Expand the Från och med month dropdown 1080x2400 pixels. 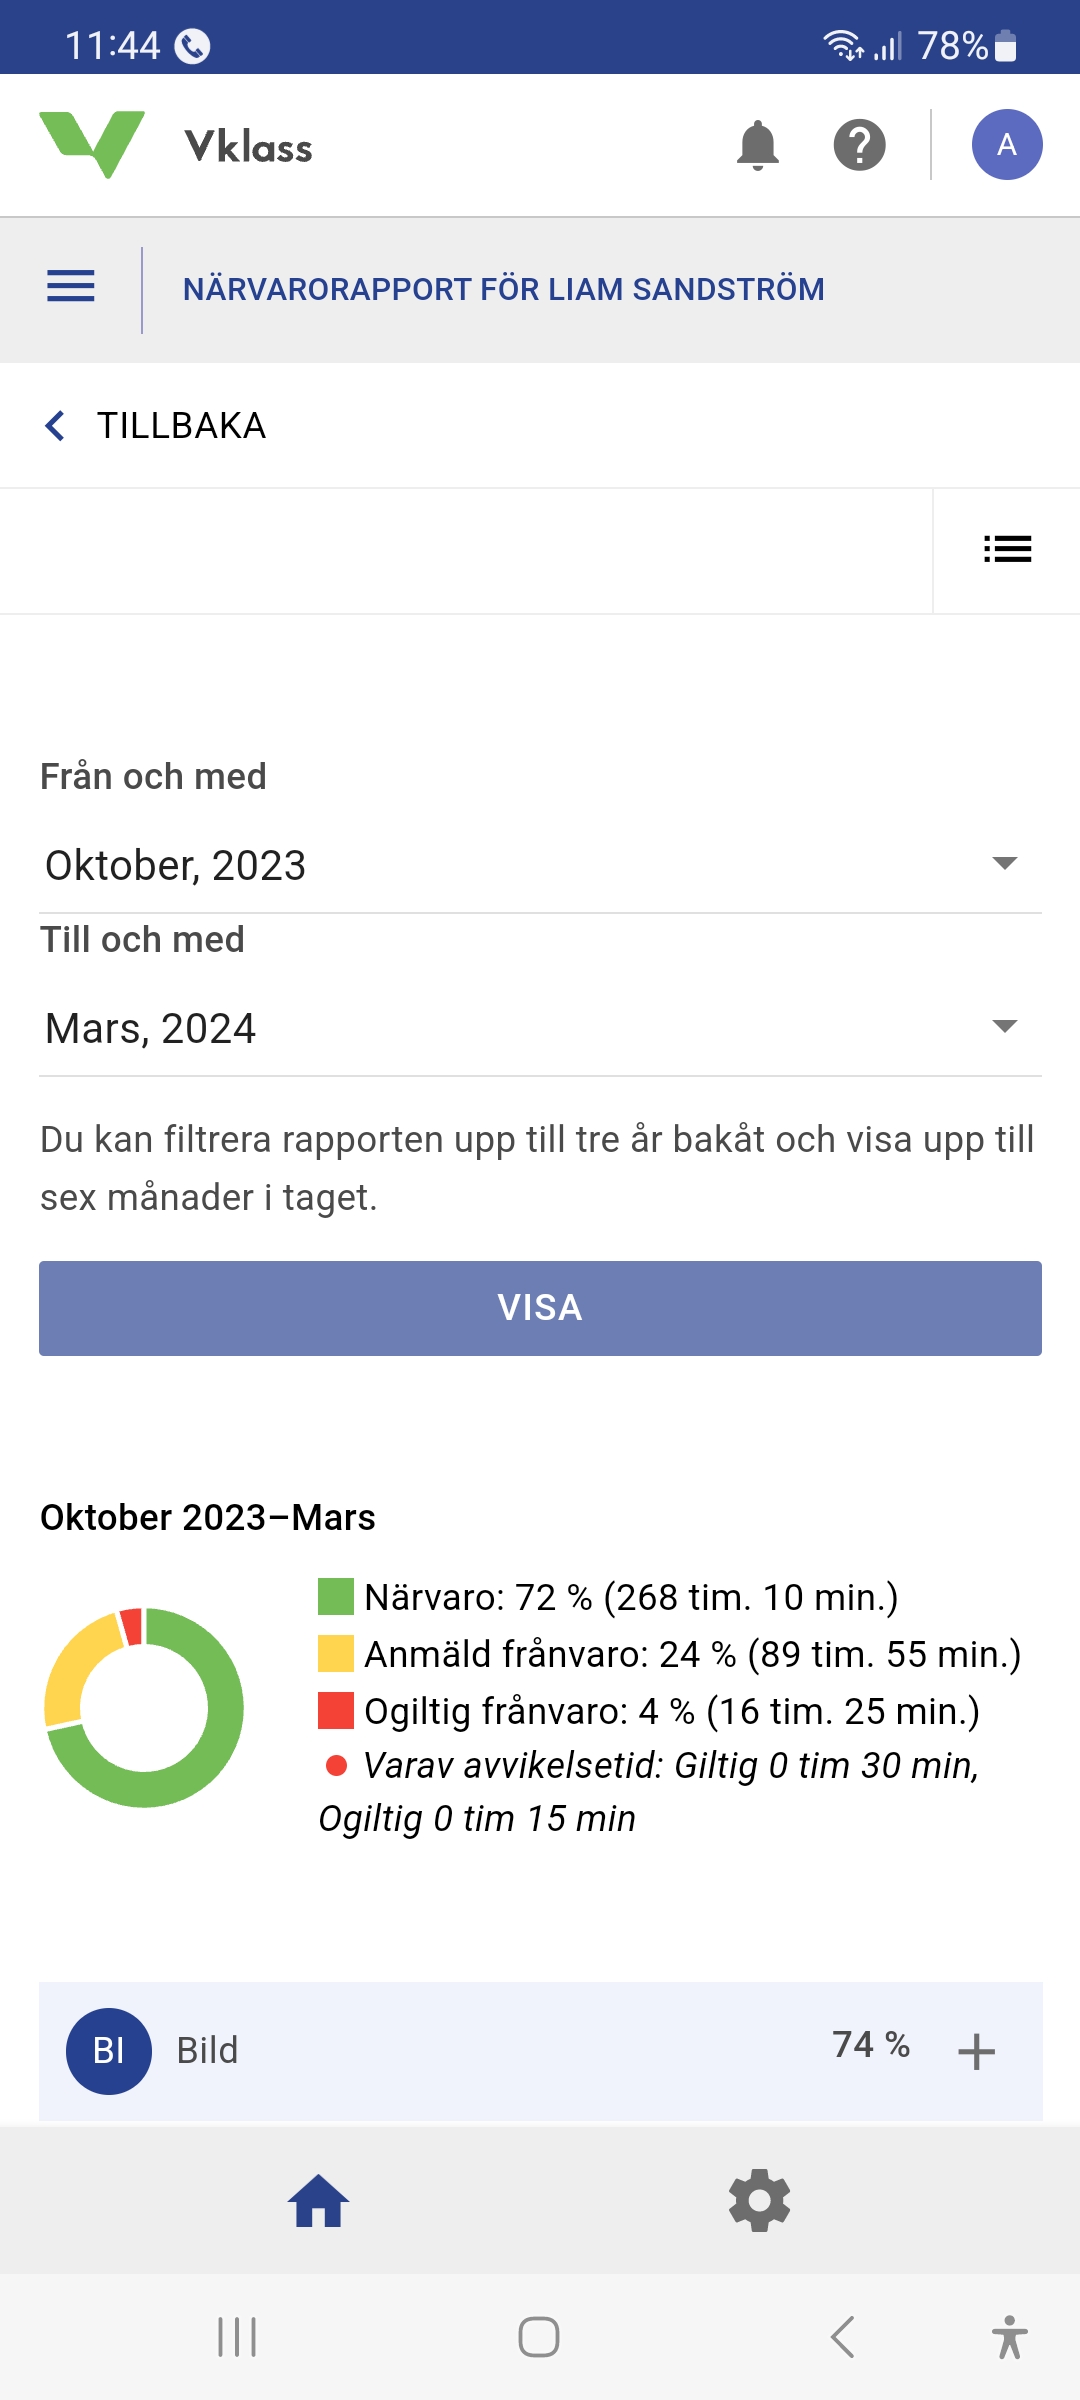(x=540, y=865)
